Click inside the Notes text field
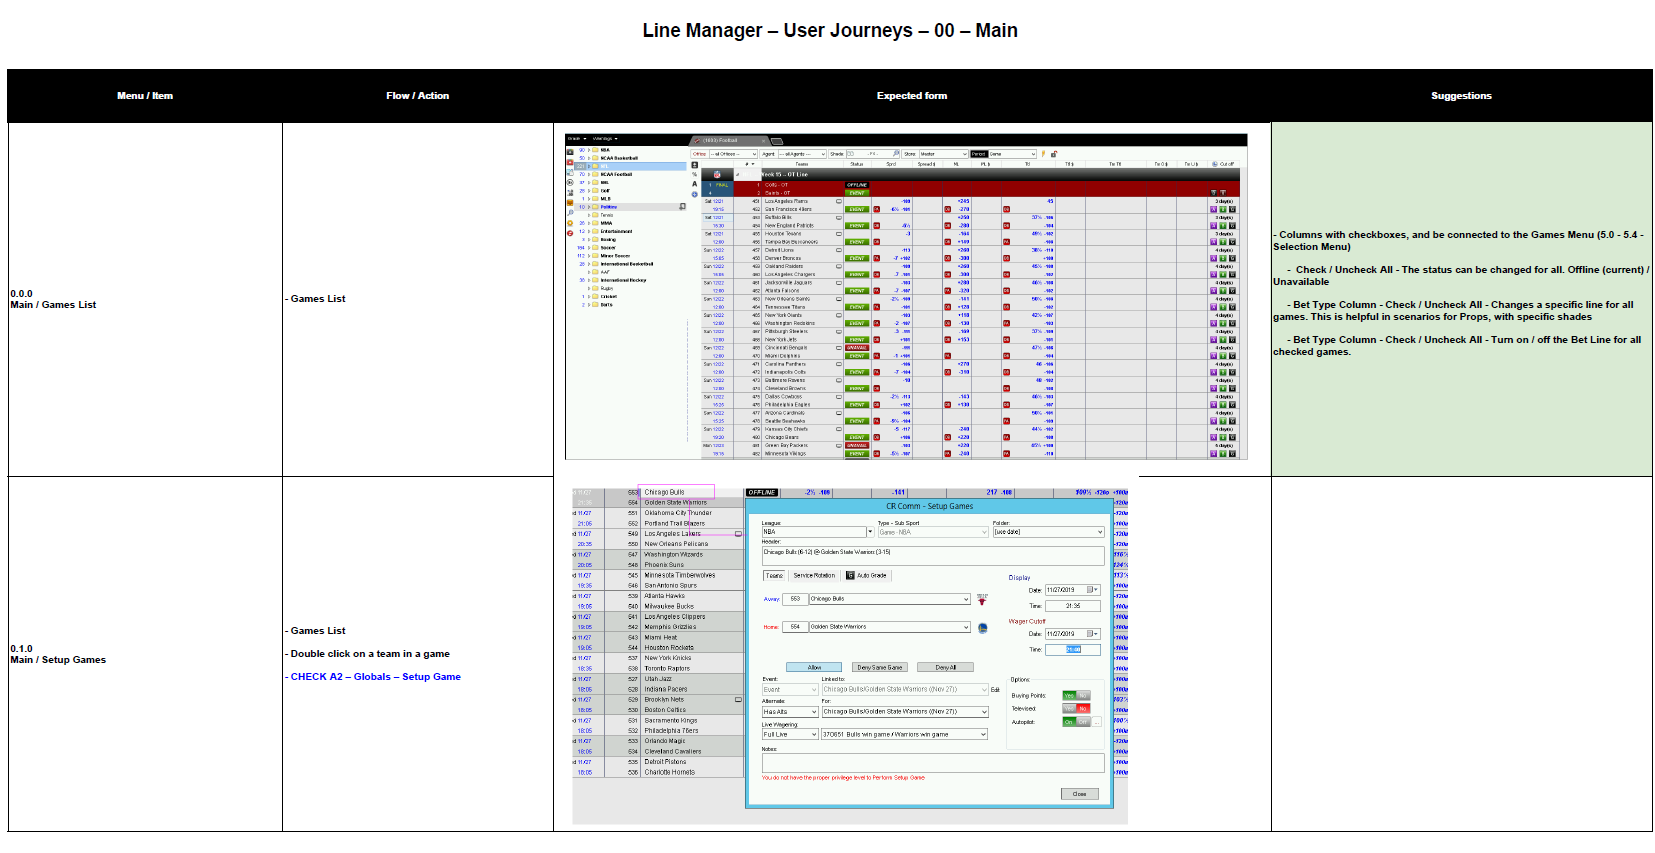Image resolution: width=1655 pixels, height=853 pixels. tap(932, 762)
